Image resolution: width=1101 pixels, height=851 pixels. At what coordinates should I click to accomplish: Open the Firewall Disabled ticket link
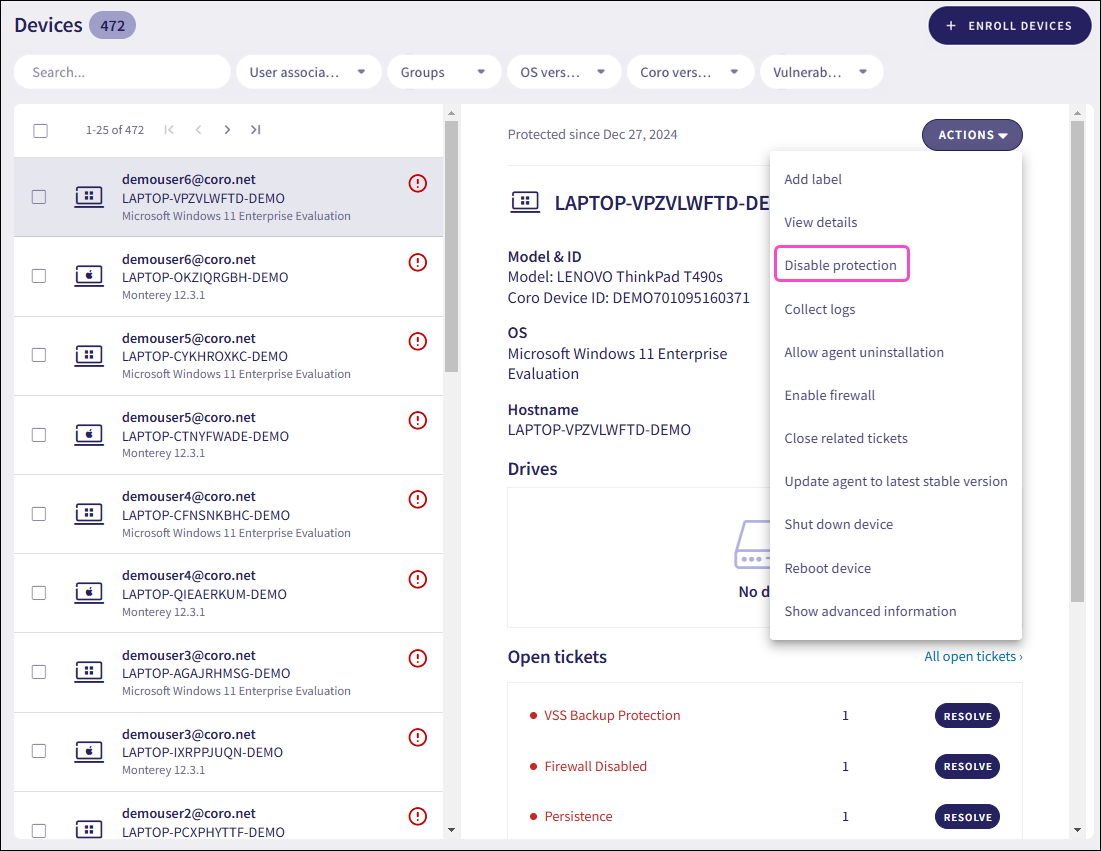click(x=595, y=766)
